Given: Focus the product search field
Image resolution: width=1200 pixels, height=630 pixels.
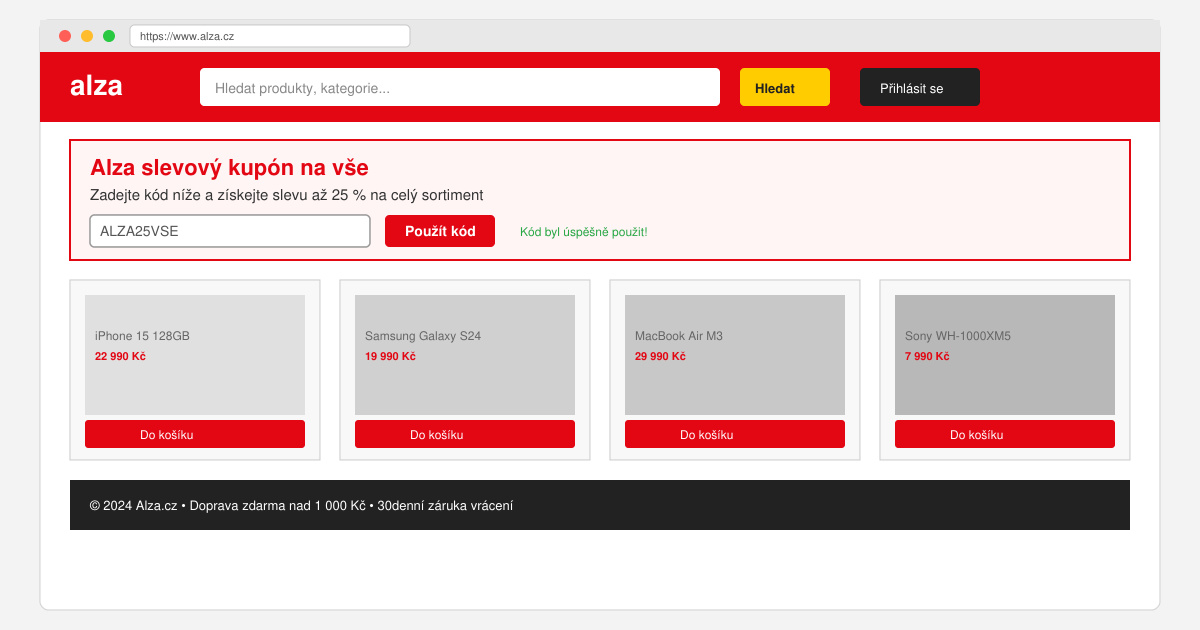Looking at the screenshot, I should point(460,87).
